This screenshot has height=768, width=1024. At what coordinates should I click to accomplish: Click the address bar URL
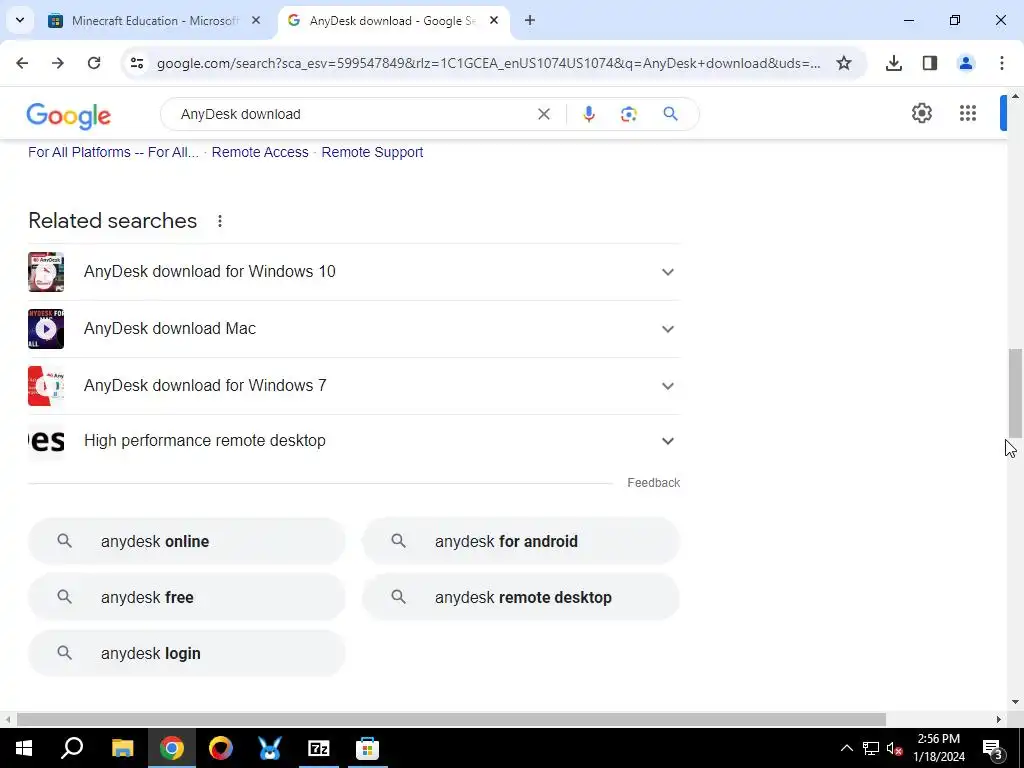[x=488, y=63]
